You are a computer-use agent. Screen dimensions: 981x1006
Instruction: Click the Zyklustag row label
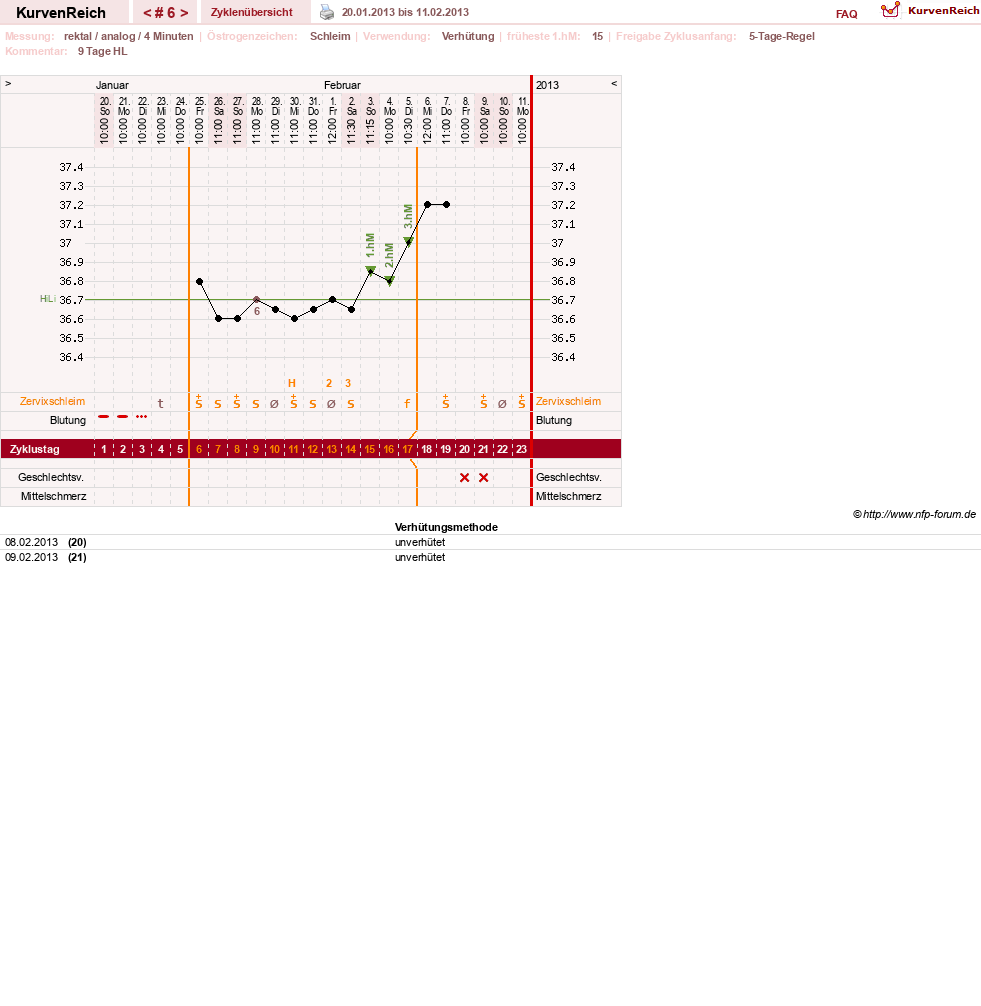click(35, 449)
